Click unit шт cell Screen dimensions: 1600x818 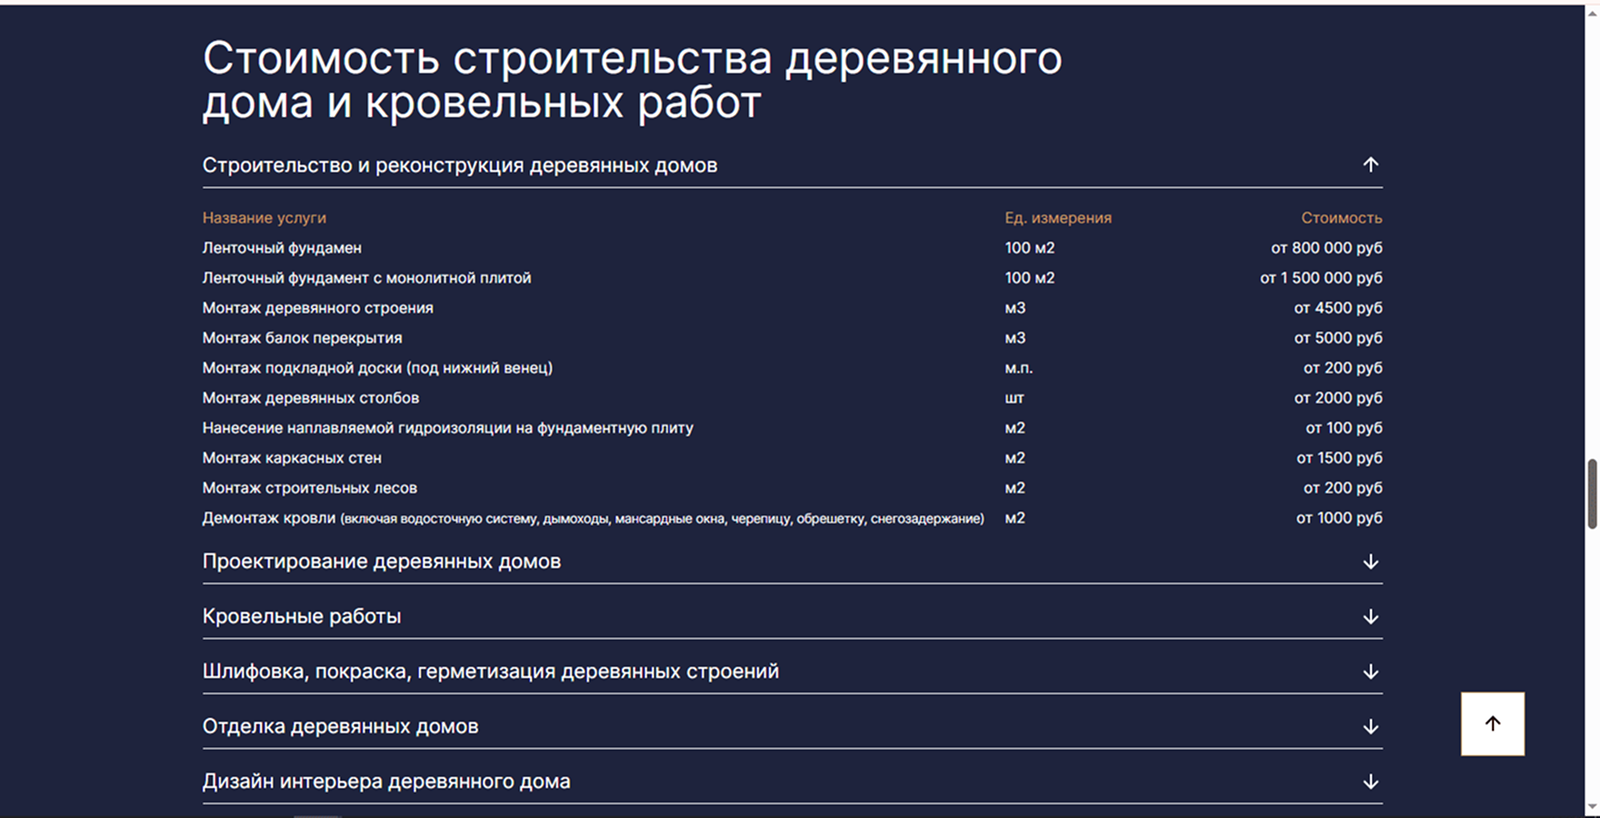[x=1014, y=398]
